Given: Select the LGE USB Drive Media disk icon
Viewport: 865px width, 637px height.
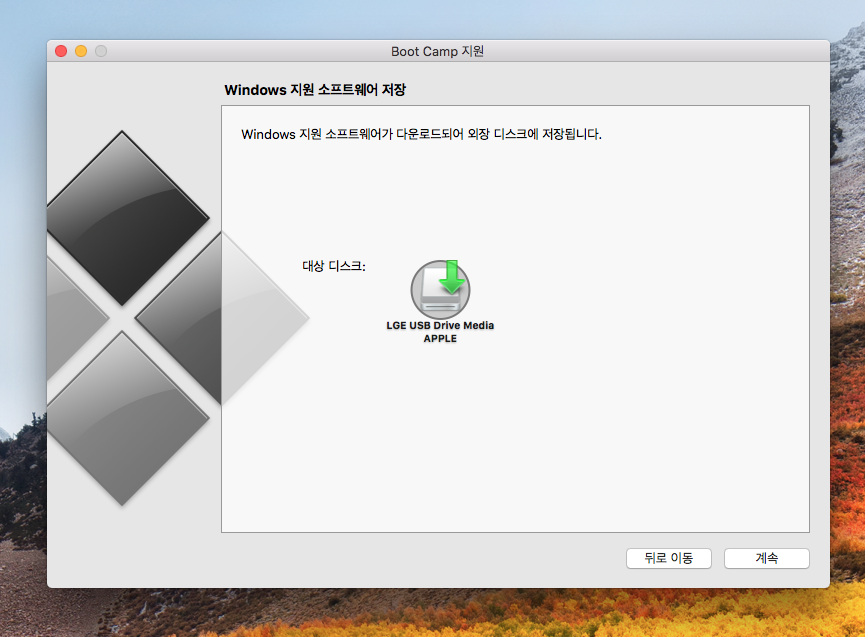Looking at the screenshot, I should click(440, 289).
